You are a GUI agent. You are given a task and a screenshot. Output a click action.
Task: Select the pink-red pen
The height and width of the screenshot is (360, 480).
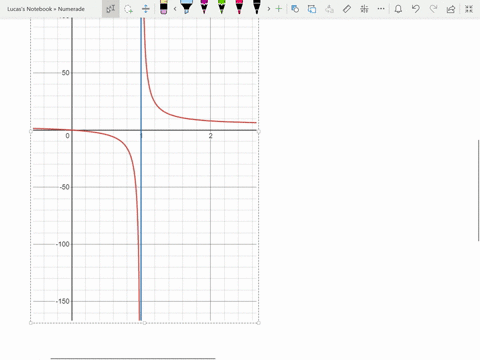tap(239, 7)
